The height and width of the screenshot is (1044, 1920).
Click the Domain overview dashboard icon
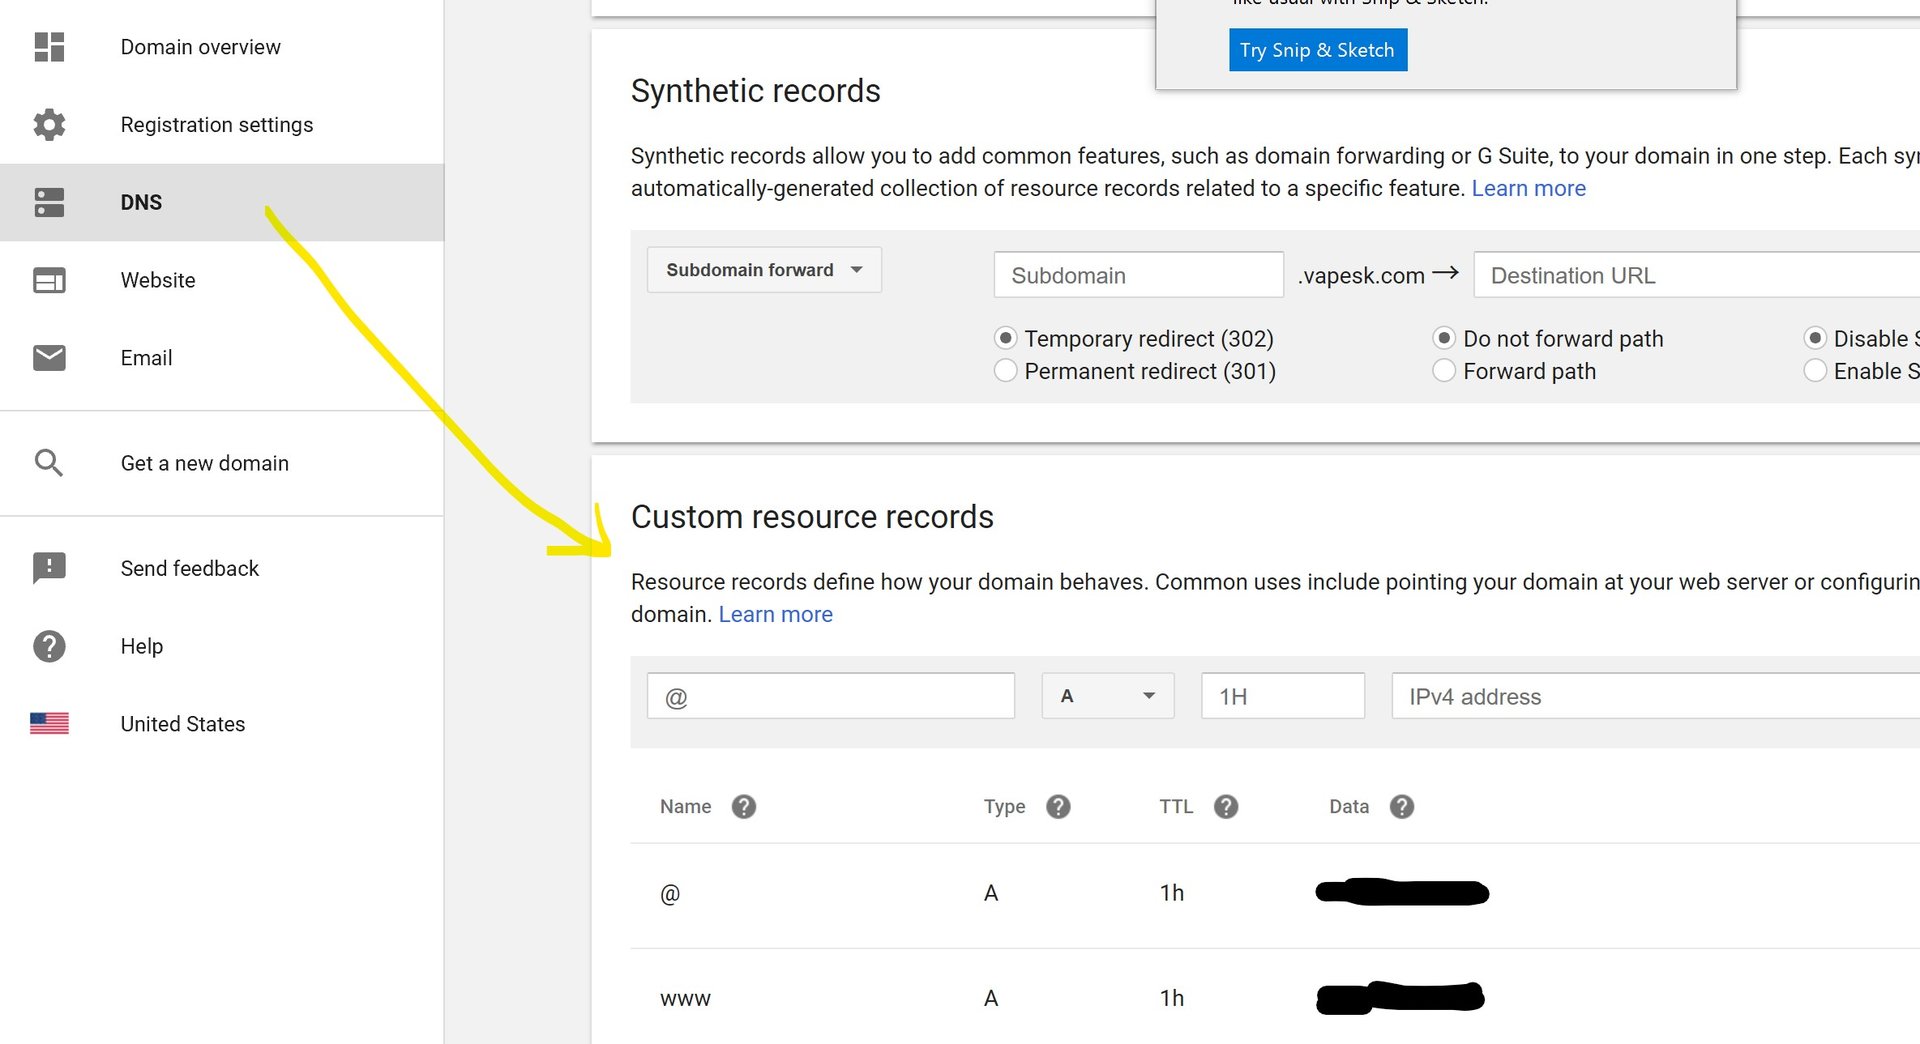click(x=49, y=47)
